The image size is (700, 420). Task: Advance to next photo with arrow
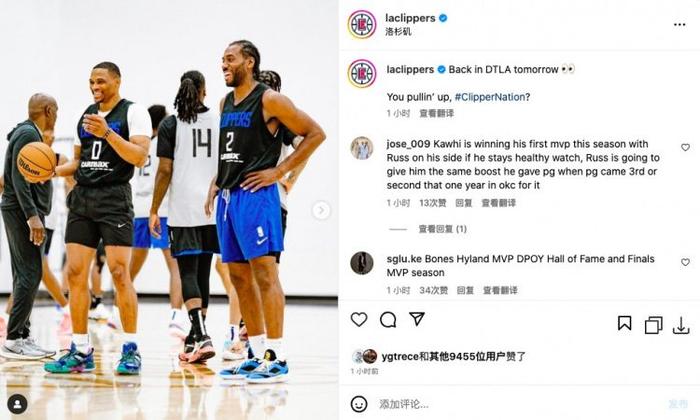point(321,210)
